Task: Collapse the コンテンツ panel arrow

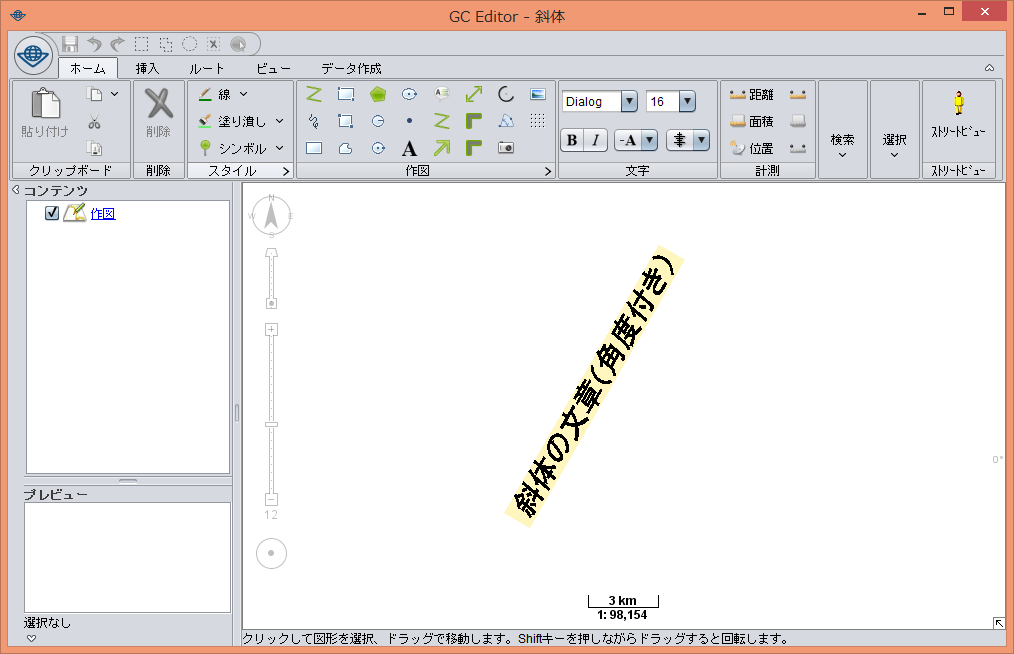Action: point(16,190)
